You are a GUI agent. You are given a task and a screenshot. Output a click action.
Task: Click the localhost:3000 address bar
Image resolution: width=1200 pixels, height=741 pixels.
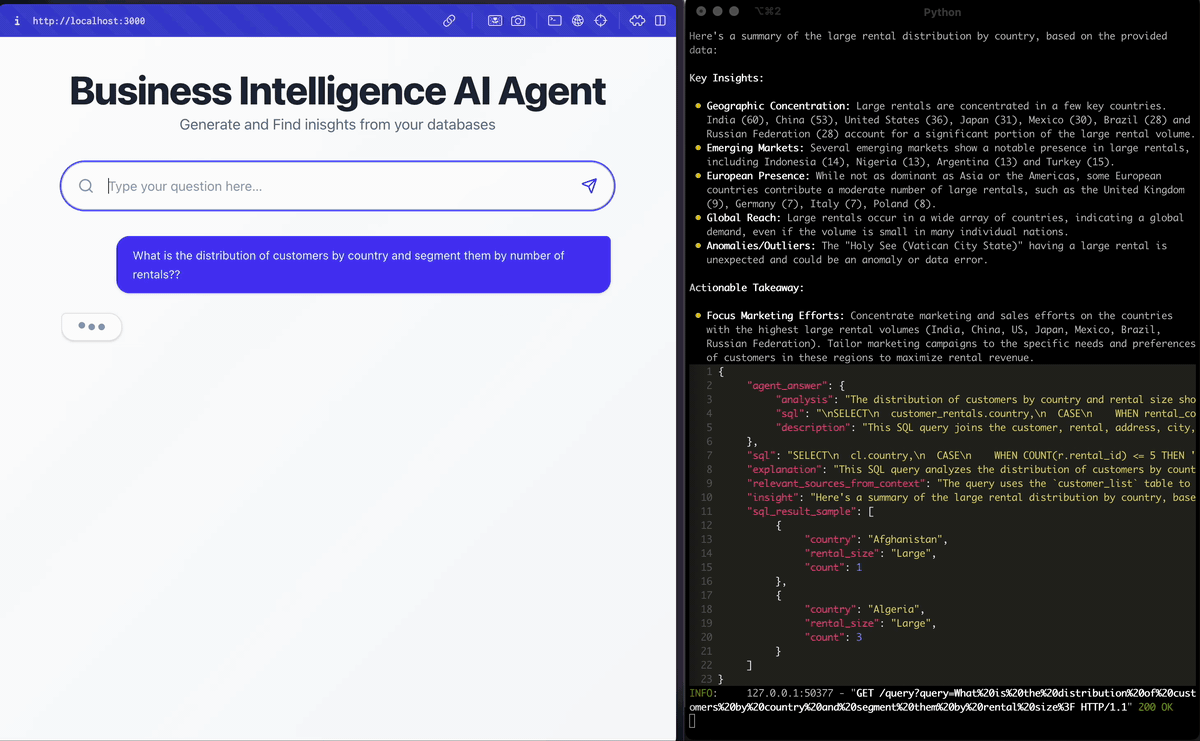coord(89,20)
